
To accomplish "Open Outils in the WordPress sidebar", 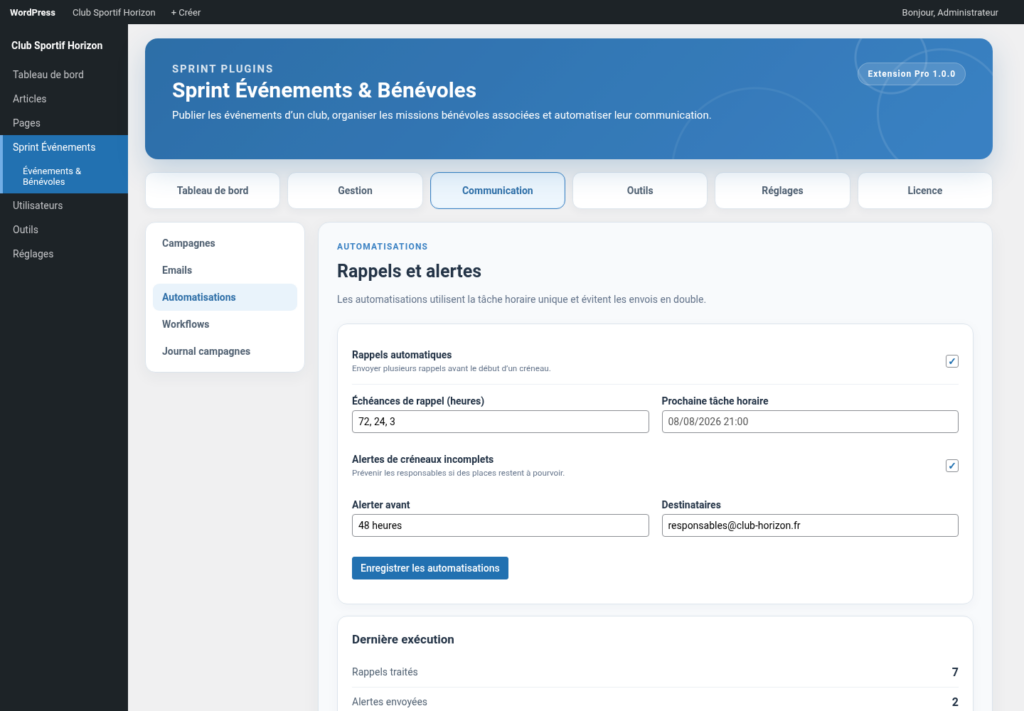I will click(64, 229).
